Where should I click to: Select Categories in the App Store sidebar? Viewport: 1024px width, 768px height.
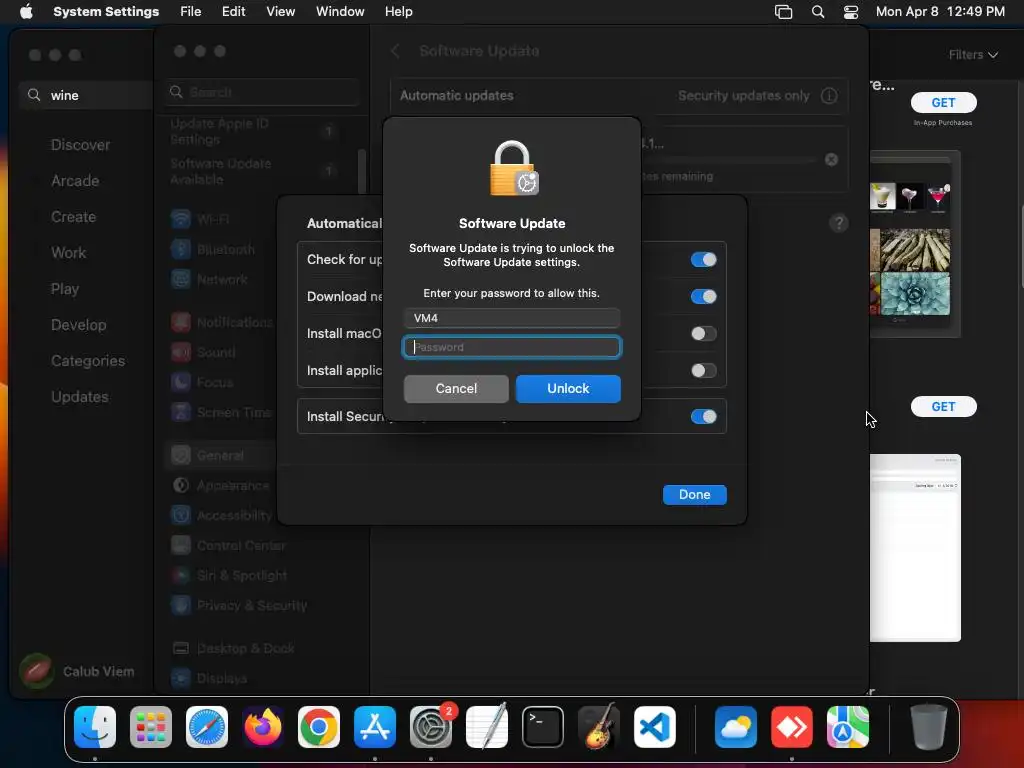88,360
